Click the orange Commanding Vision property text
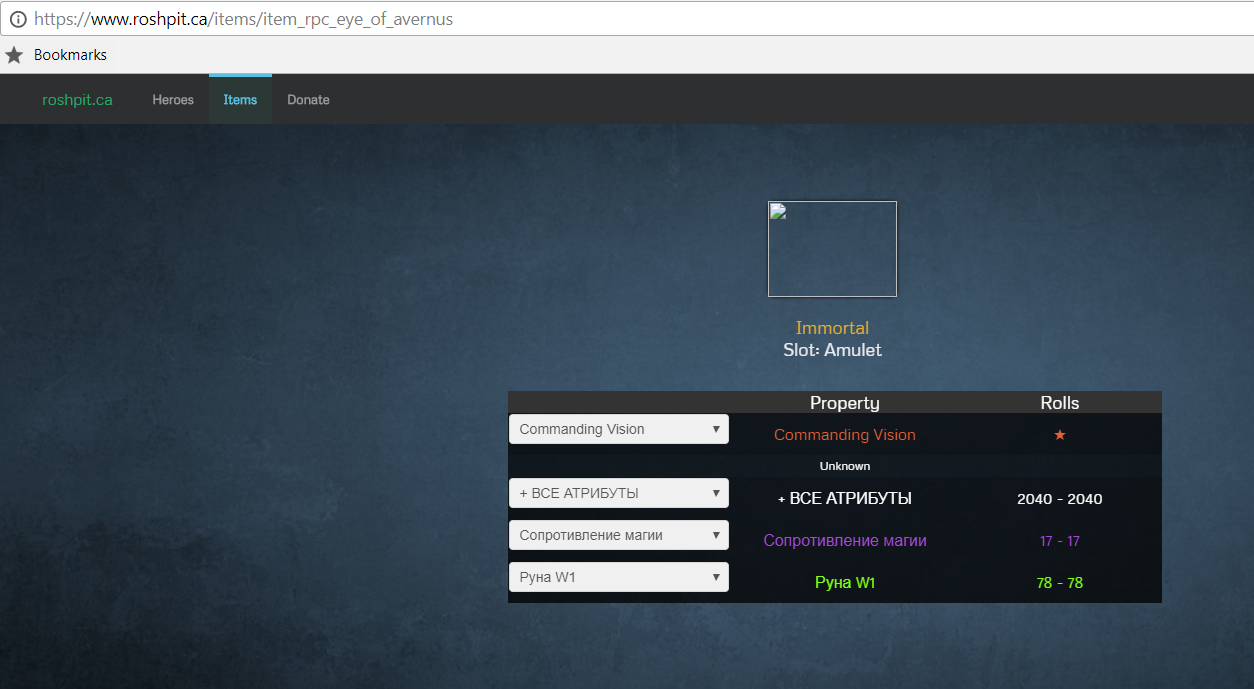Viewport: 1254px width, 689px height. (x=845, y=435)
